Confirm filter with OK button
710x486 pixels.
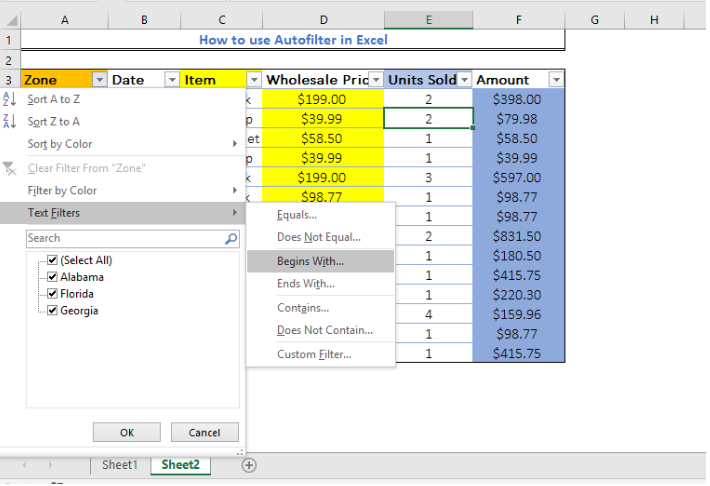127,433
